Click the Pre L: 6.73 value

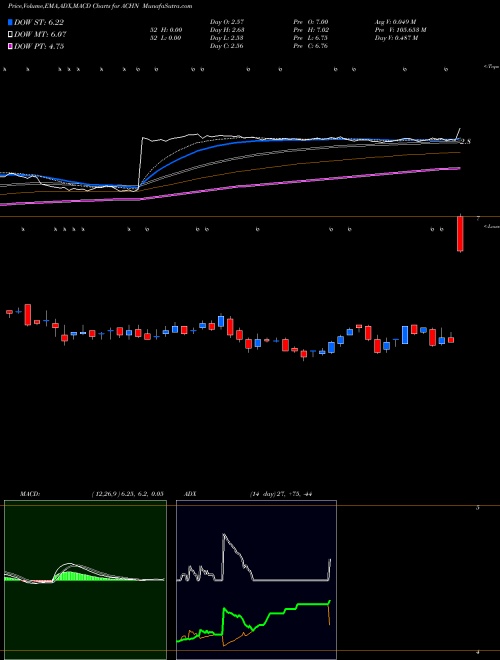[311, 38]
